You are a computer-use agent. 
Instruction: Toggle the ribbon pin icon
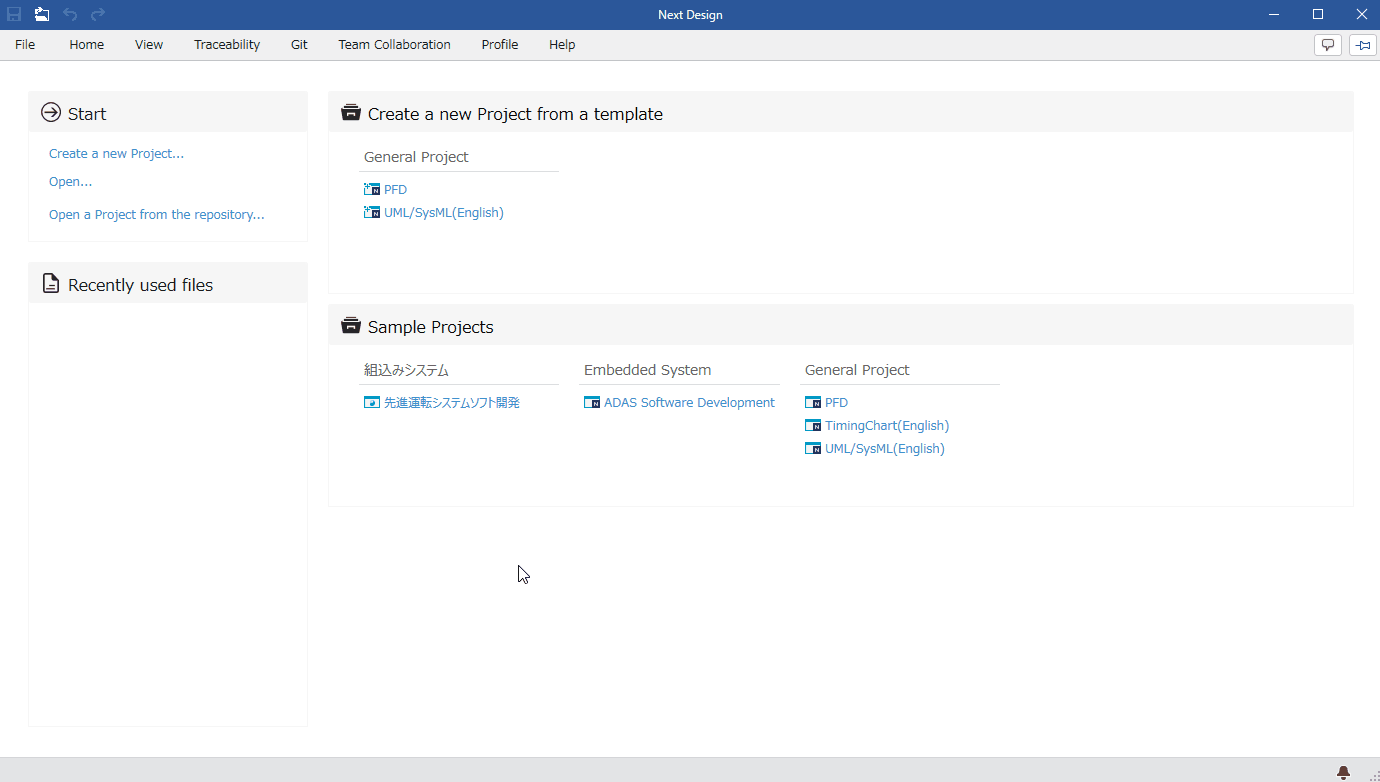1363,45
